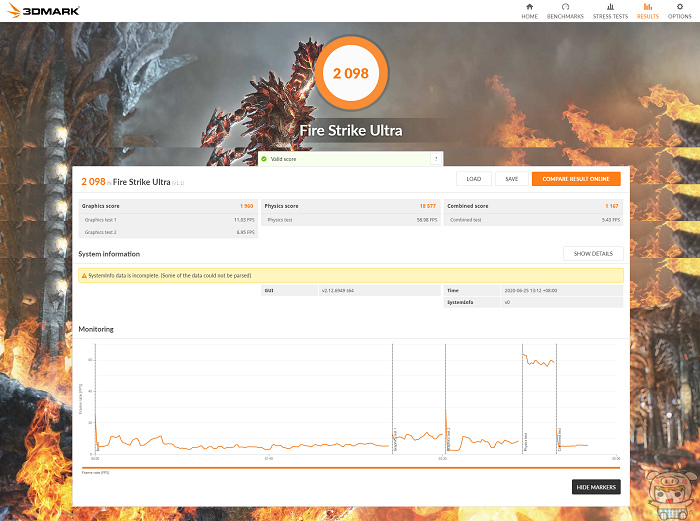Toggle the Frame rate (FPS) legend entry
The width and height of the screenshot is (700, 521).
tap(96, 472)
